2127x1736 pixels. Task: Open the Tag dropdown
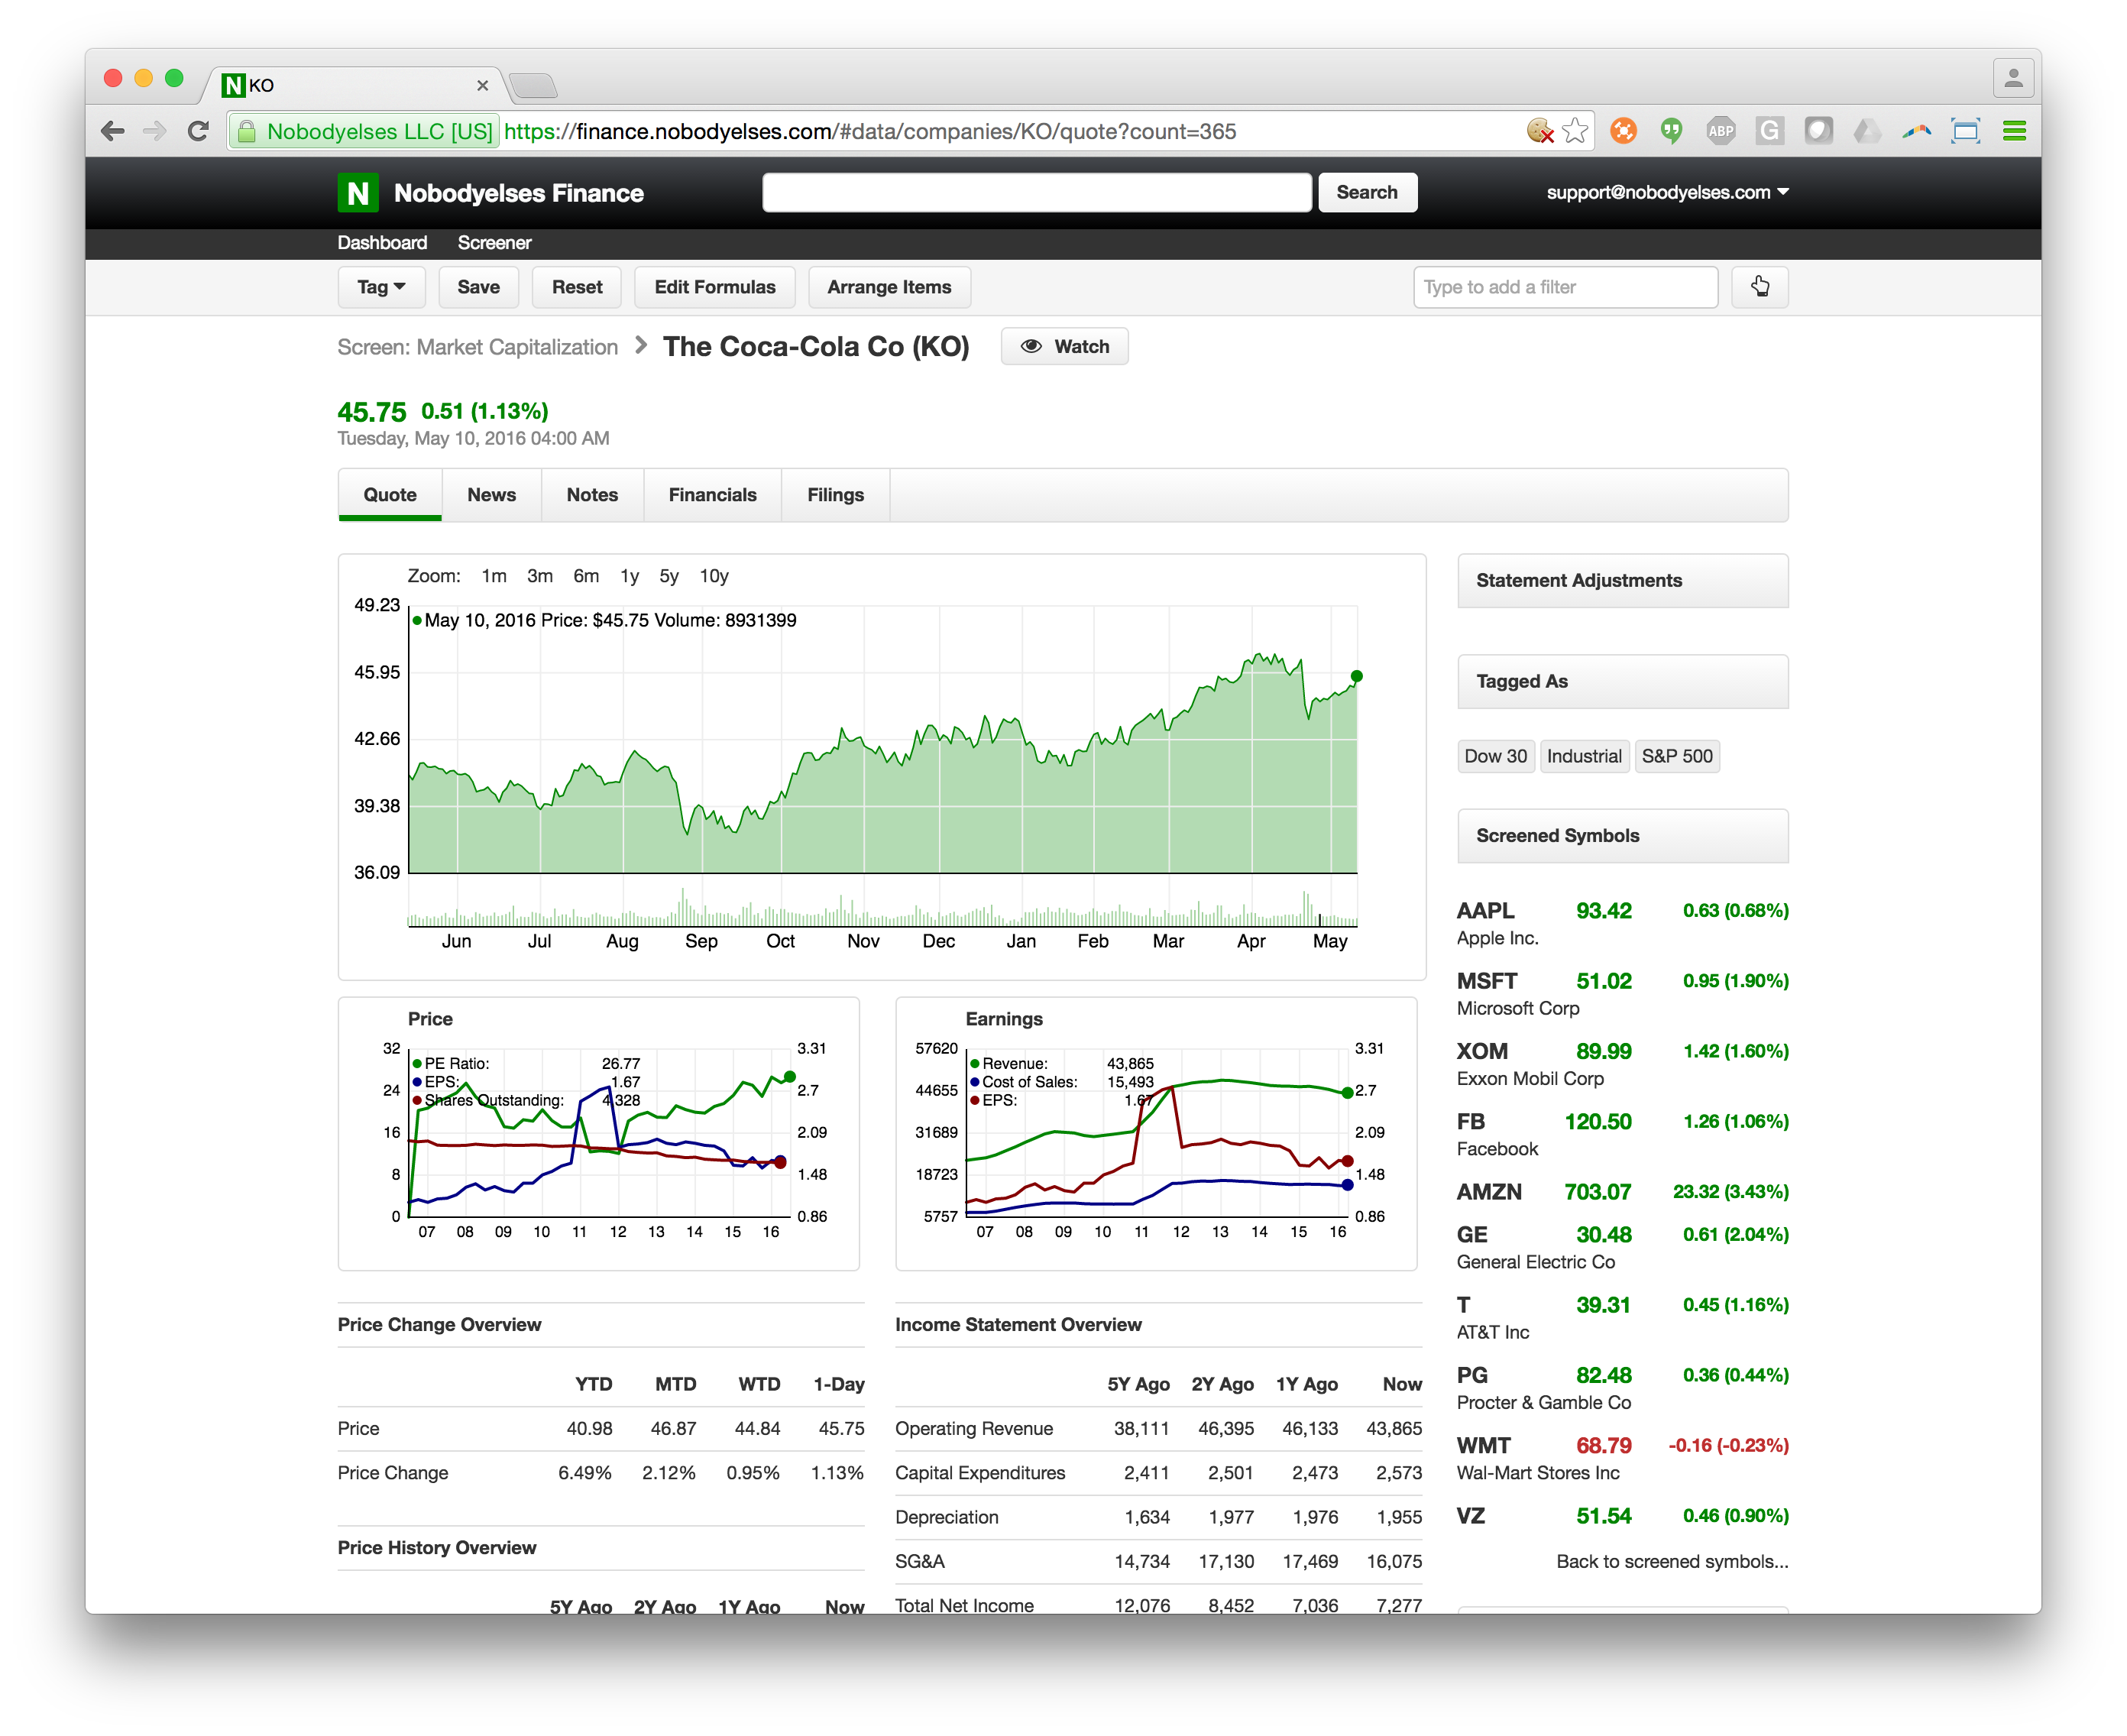click(381, 287)
